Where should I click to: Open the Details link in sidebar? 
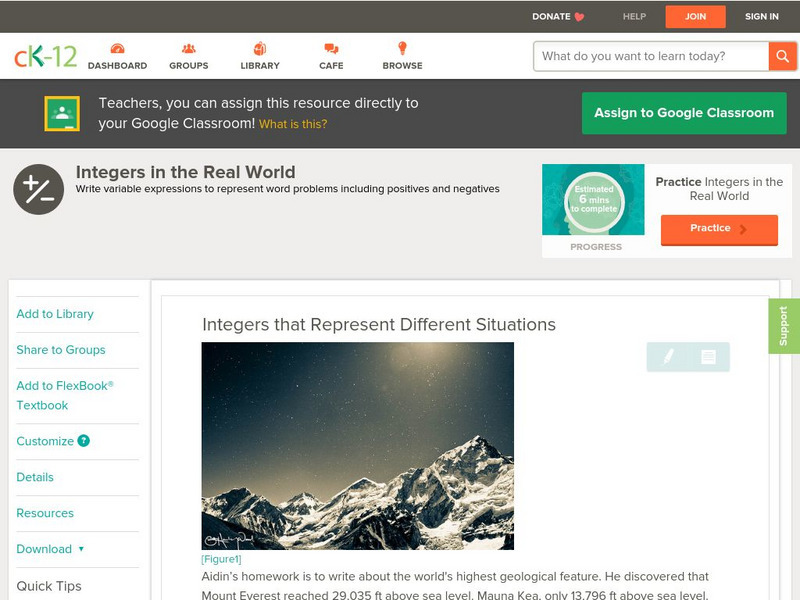click(x=35, y=477)
